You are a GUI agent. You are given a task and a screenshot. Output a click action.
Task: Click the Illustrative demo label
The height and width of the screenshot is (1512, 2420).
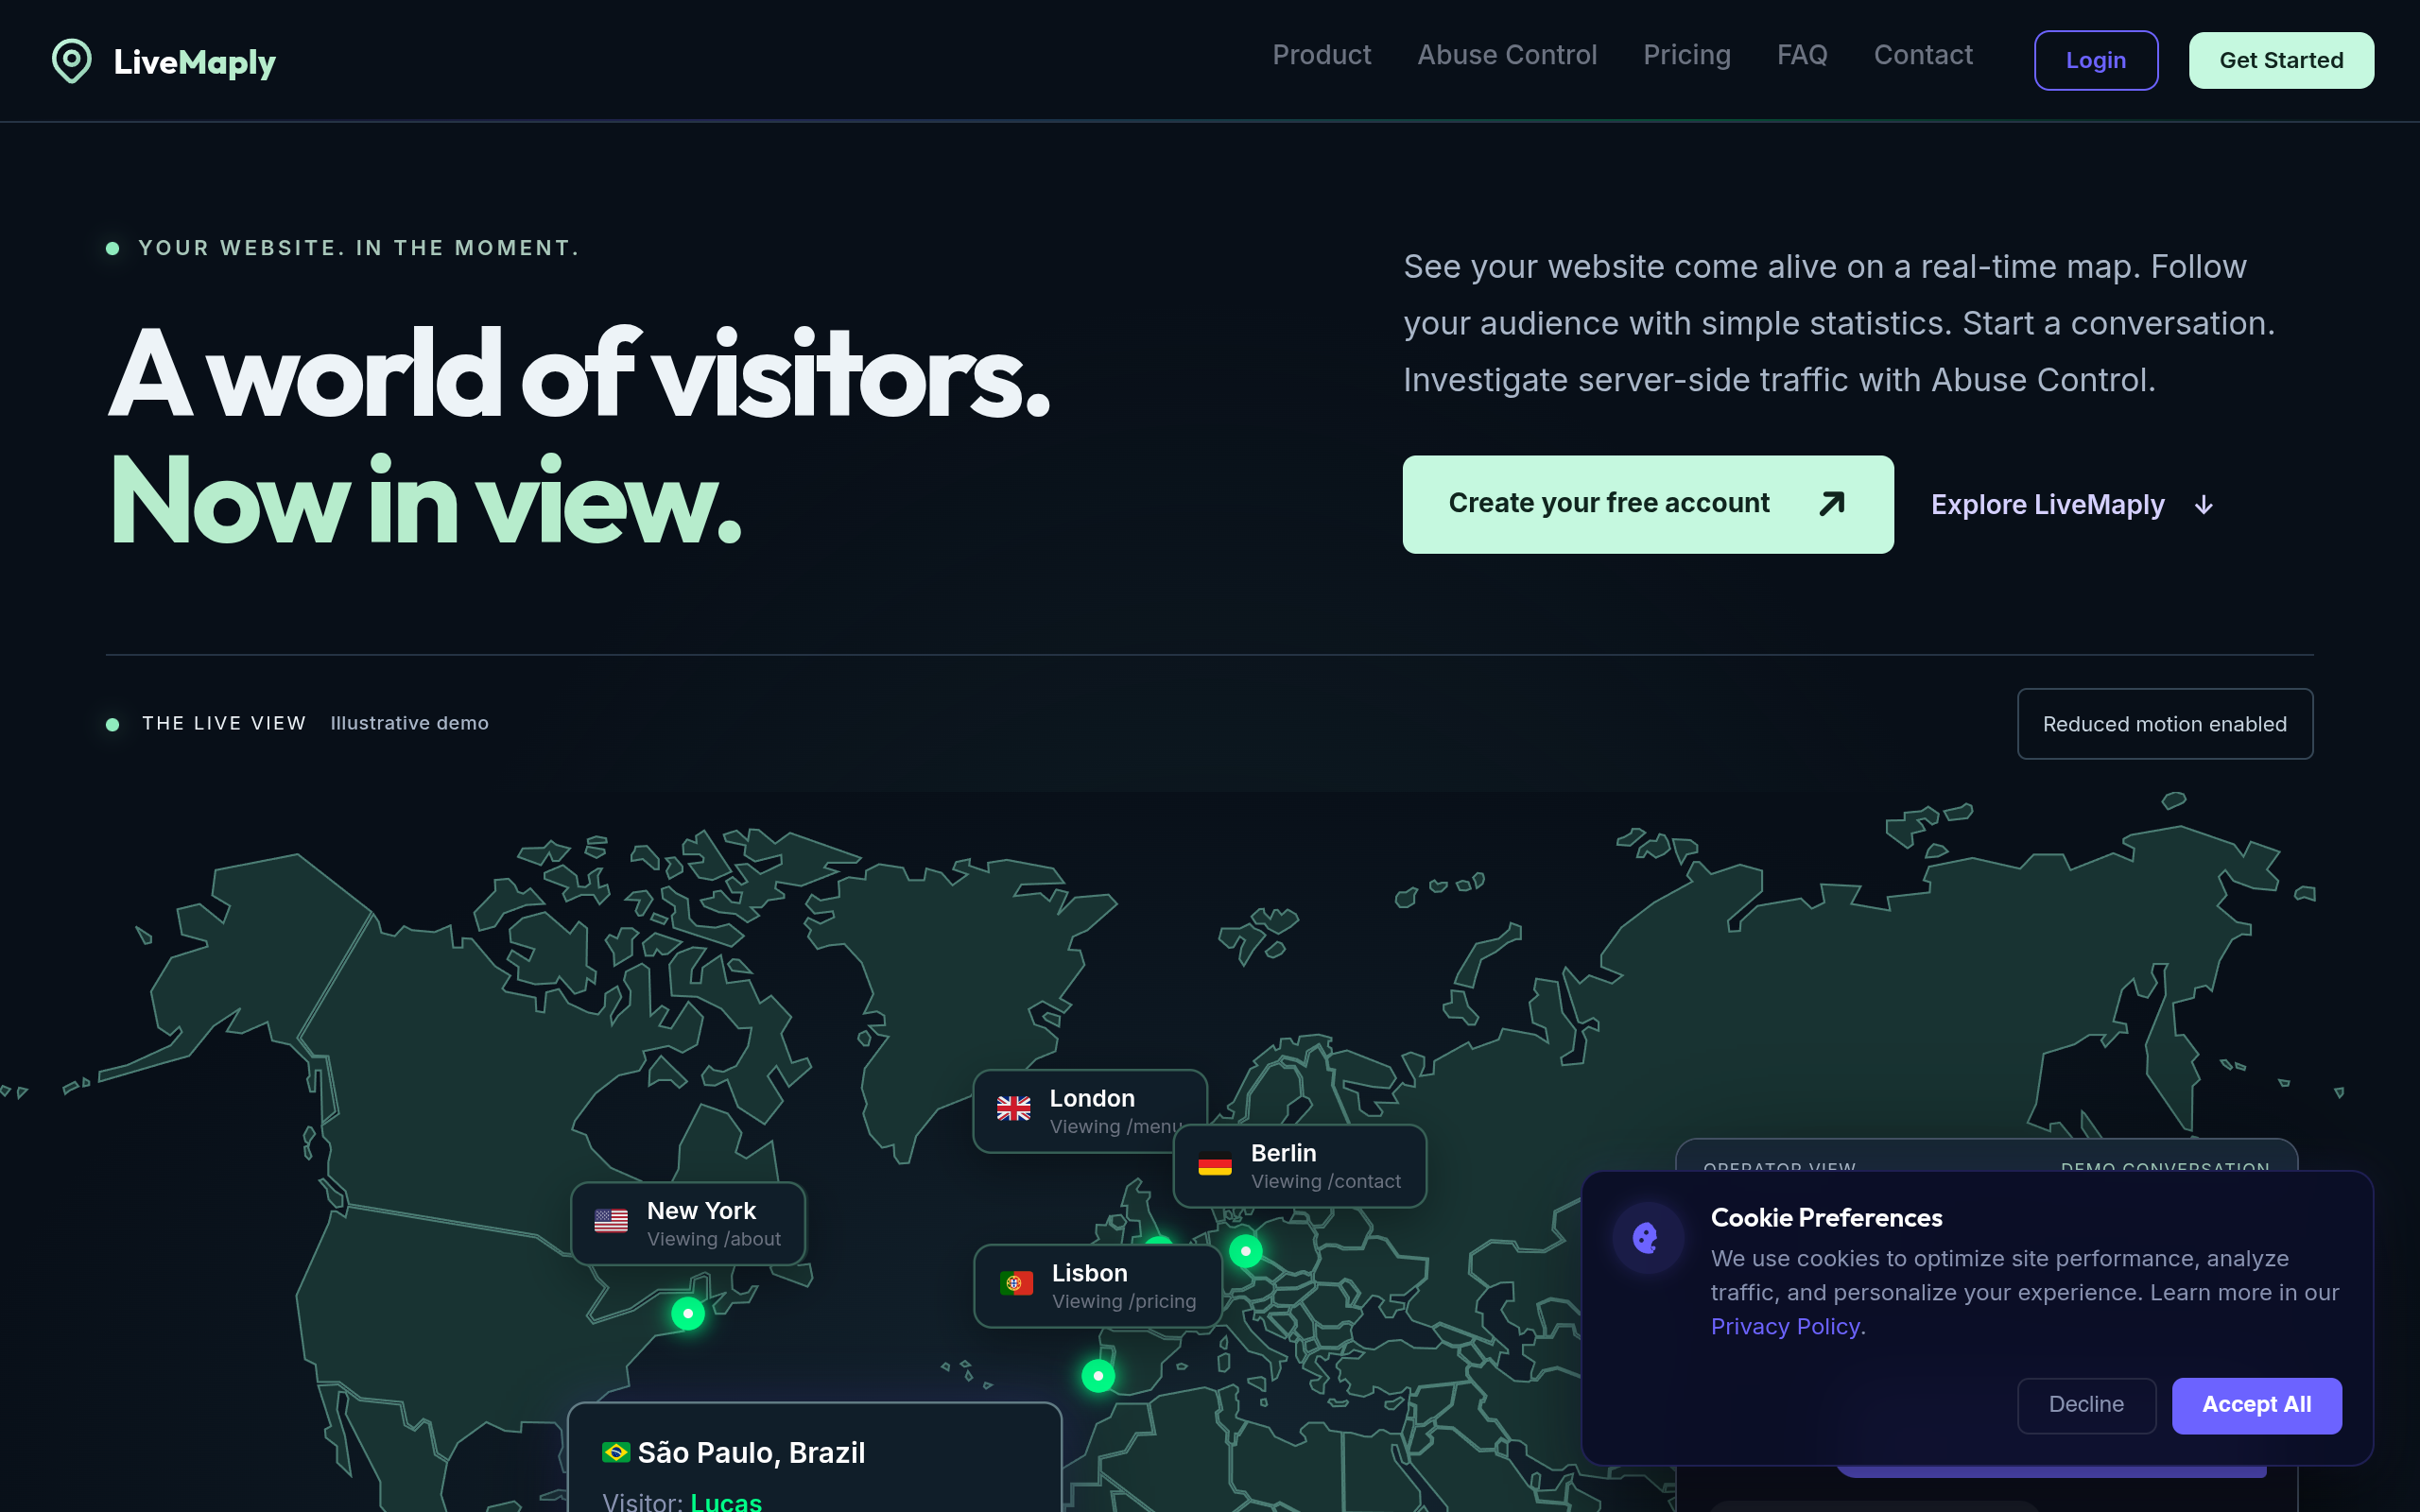tap(409, 723)
